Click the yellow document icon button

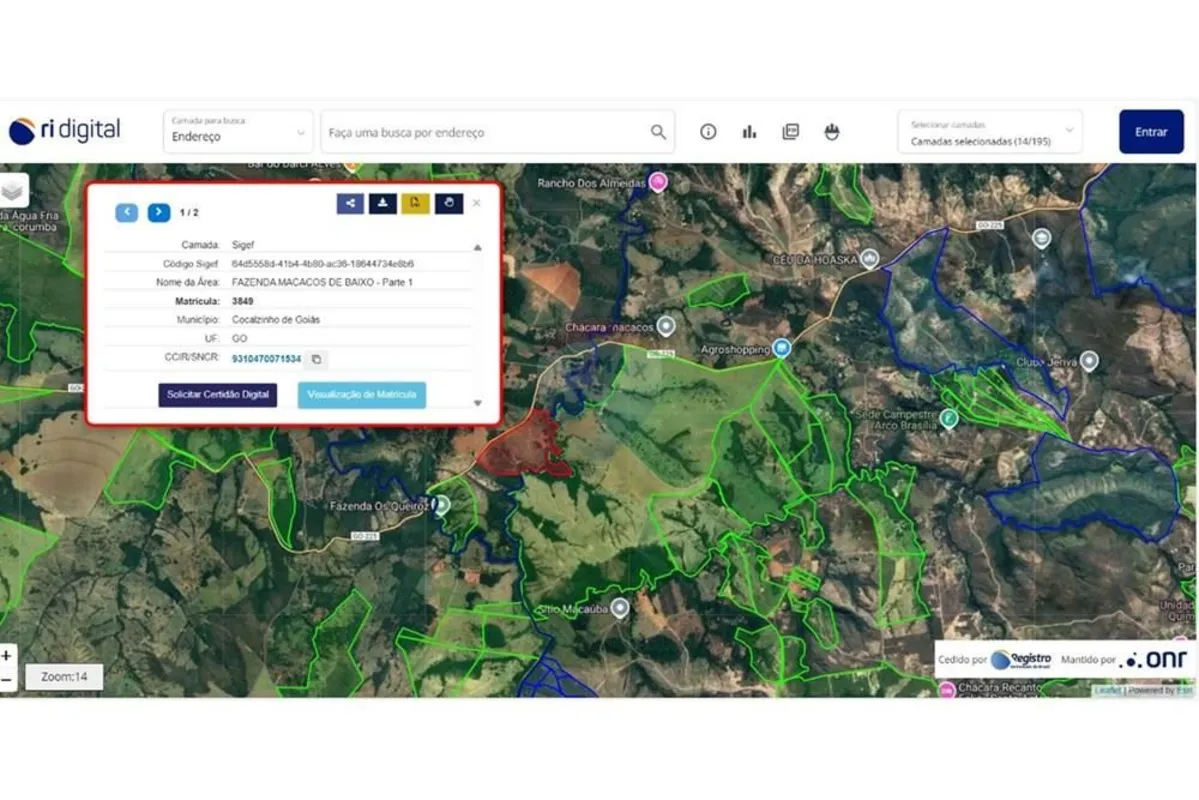[416, 204]
